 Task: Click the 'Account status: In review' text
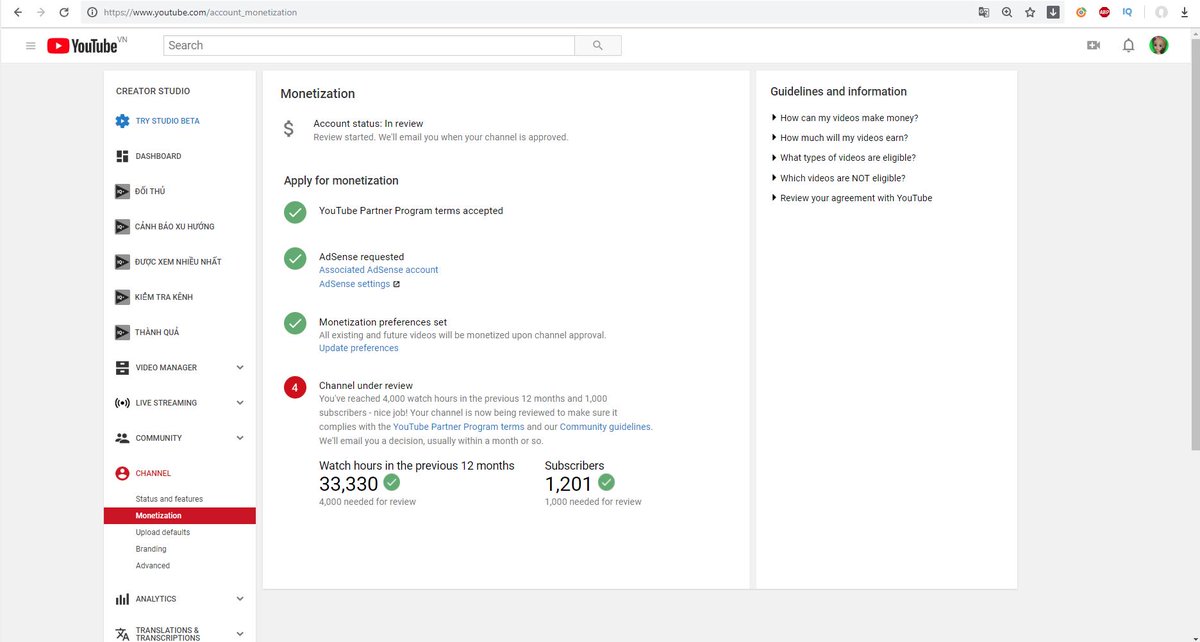click(368, 124)
